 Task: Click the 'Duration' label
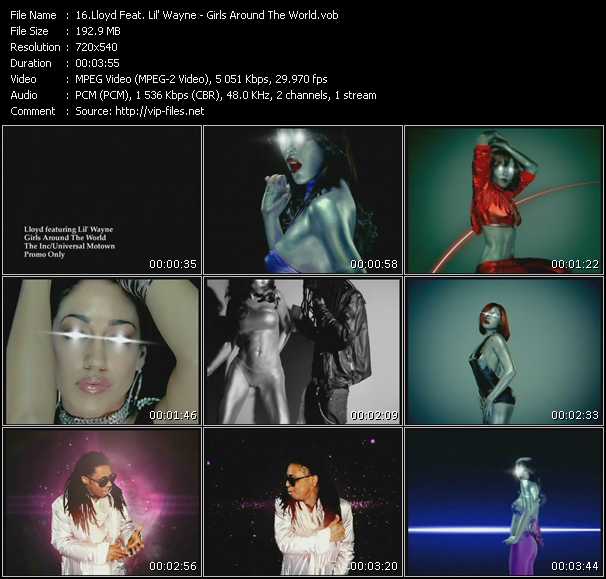point(31,63)
